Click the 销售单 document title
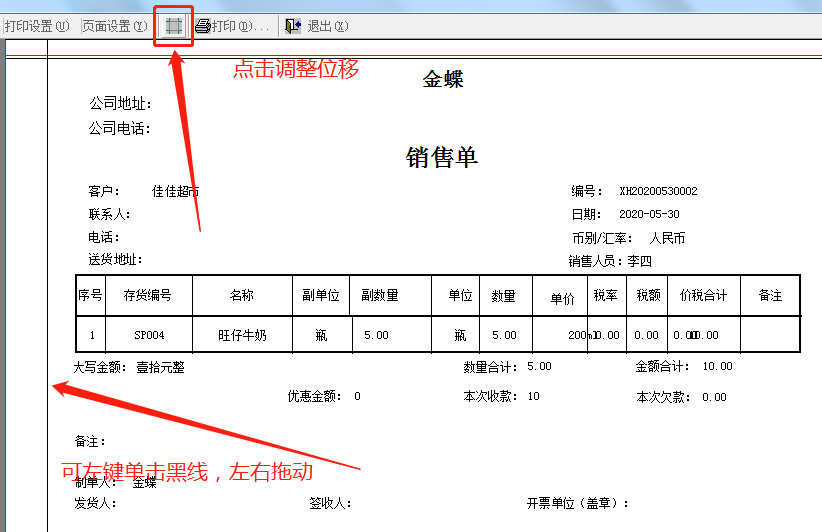822x532 pixels. (442, 157)
